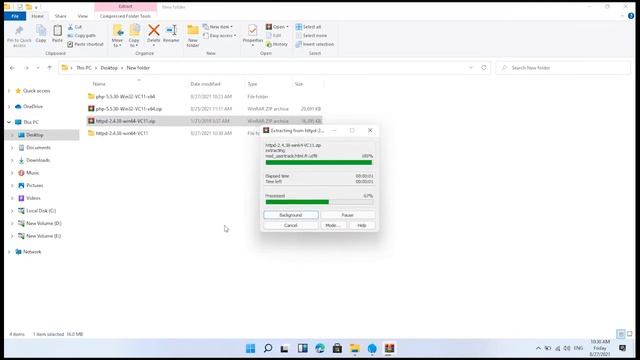Screen dimensions: 640x360
Task: Open address bar history dropdown
Action: (471, 68)
